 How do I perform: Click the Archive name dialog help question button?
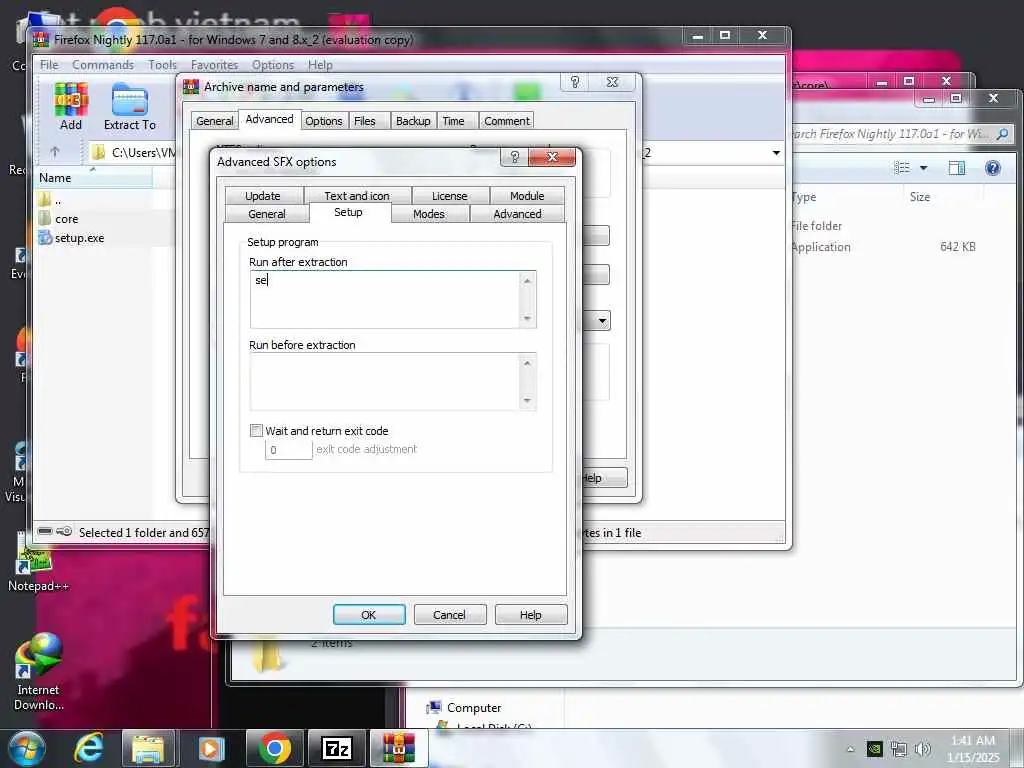point(575,82)
